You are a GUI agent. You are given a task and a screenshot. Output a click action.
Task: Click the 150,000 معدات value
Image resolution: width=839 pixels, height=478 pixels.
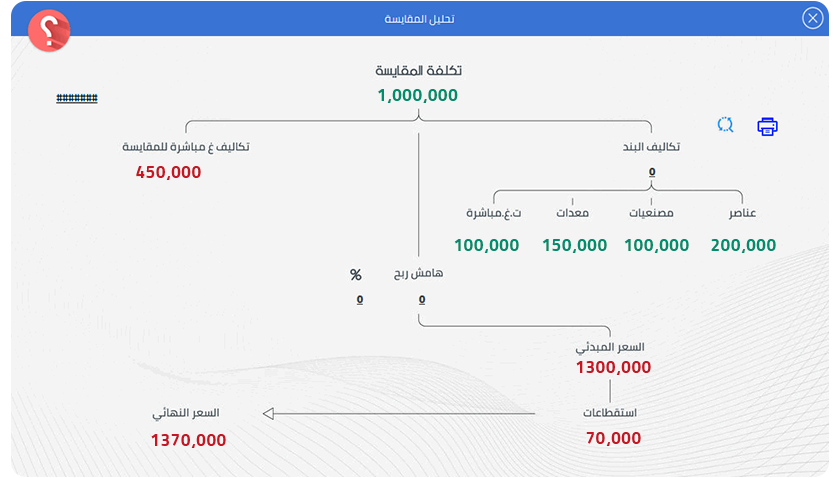tap(575, 245)
